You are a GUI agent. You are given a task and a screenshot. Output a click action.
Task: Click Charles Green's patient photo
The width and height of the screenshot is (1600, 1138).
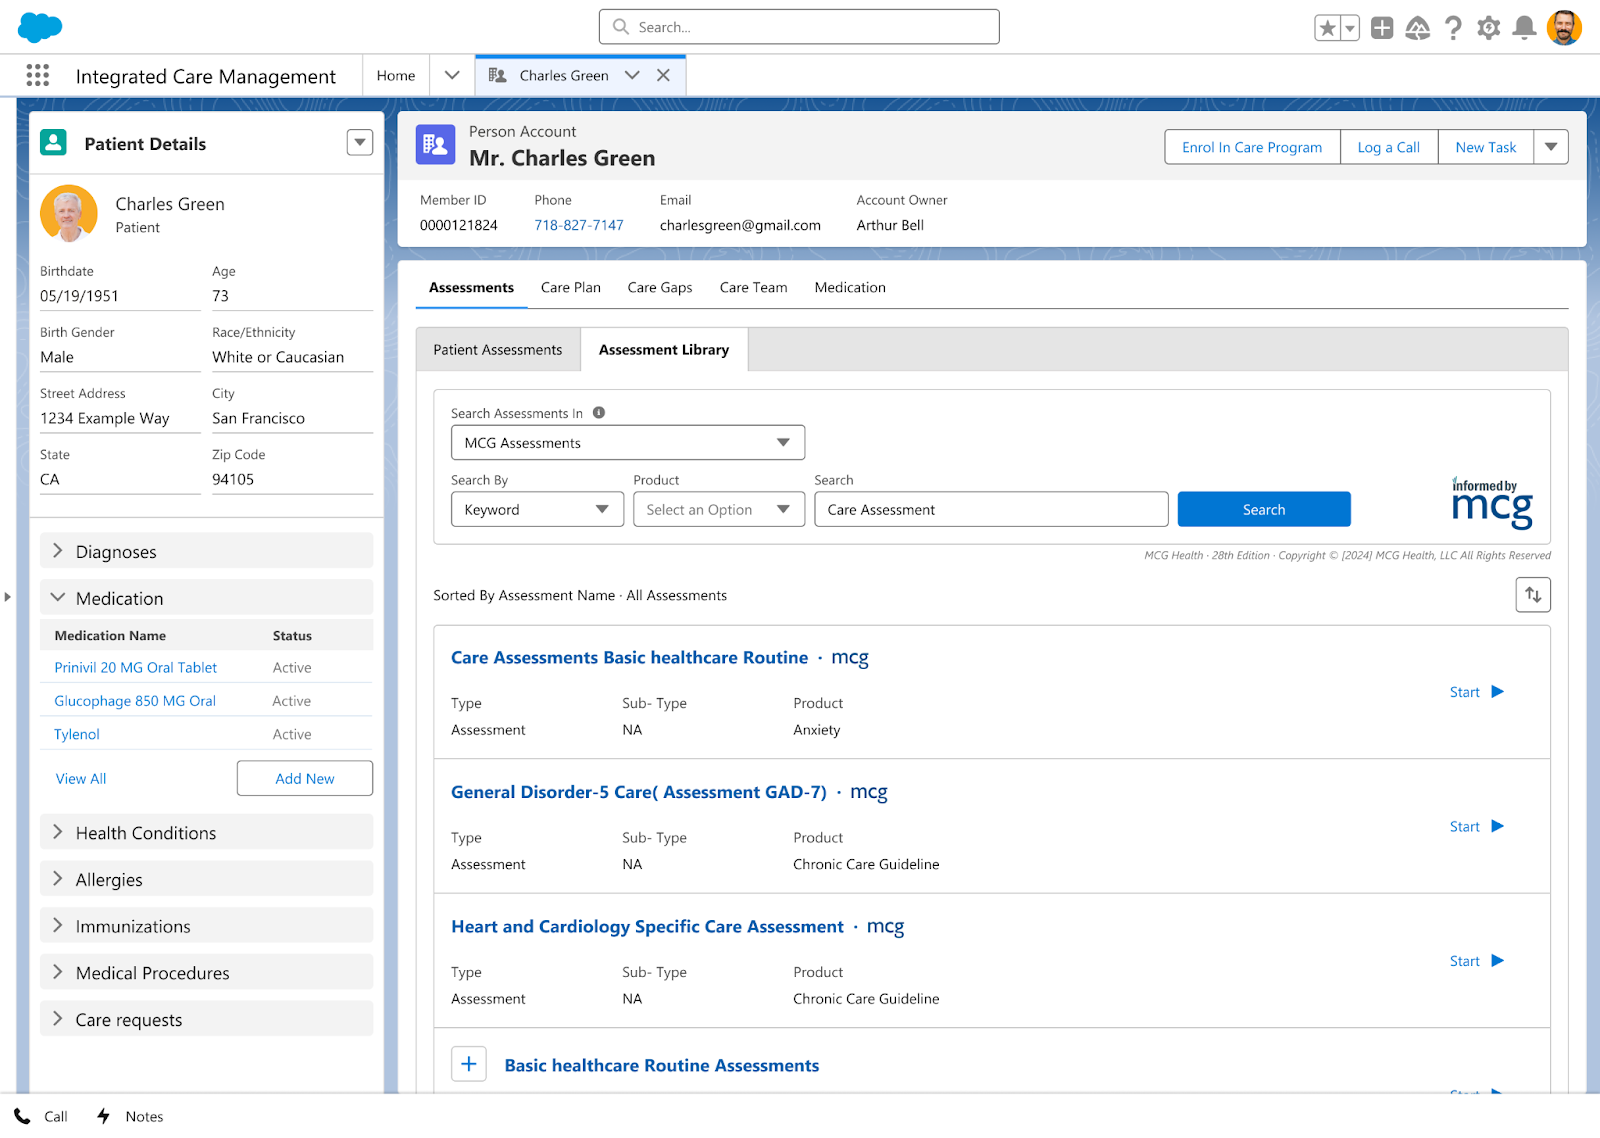[69, 213]
